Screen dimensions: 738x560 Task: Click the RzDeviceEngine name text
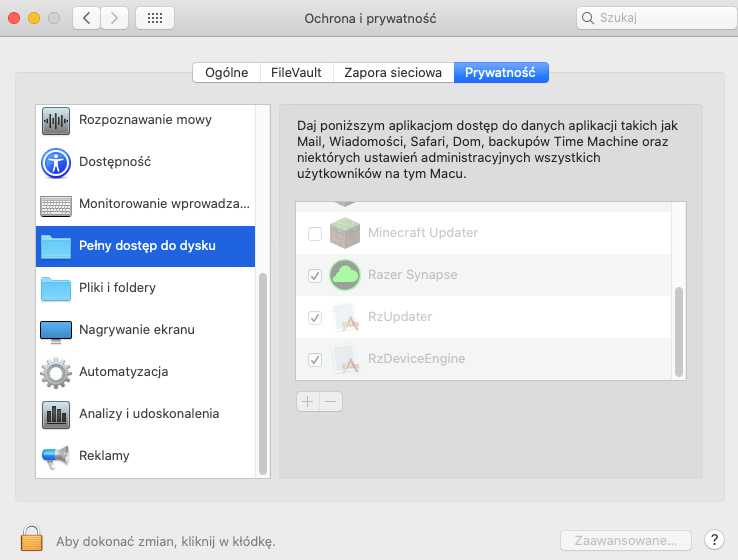tap(417, 358)
